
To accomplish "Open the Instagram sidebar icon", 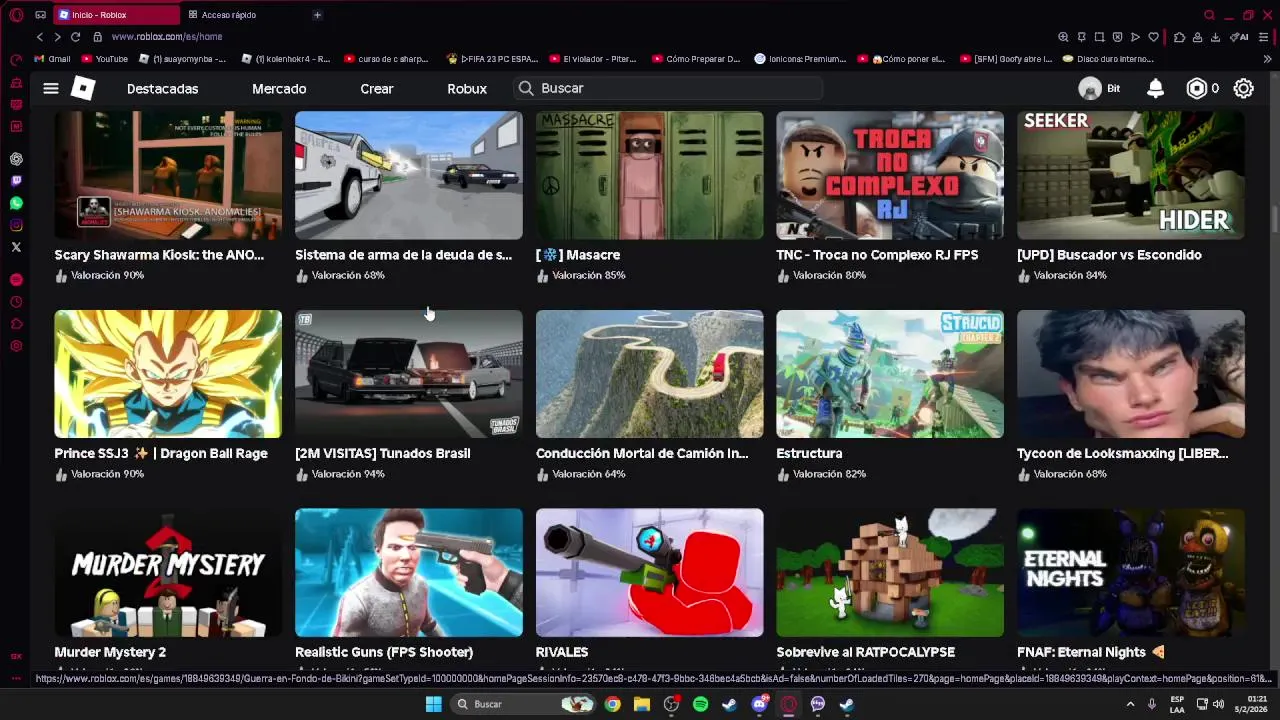I will pyautogui.click(x=16, y=225).
